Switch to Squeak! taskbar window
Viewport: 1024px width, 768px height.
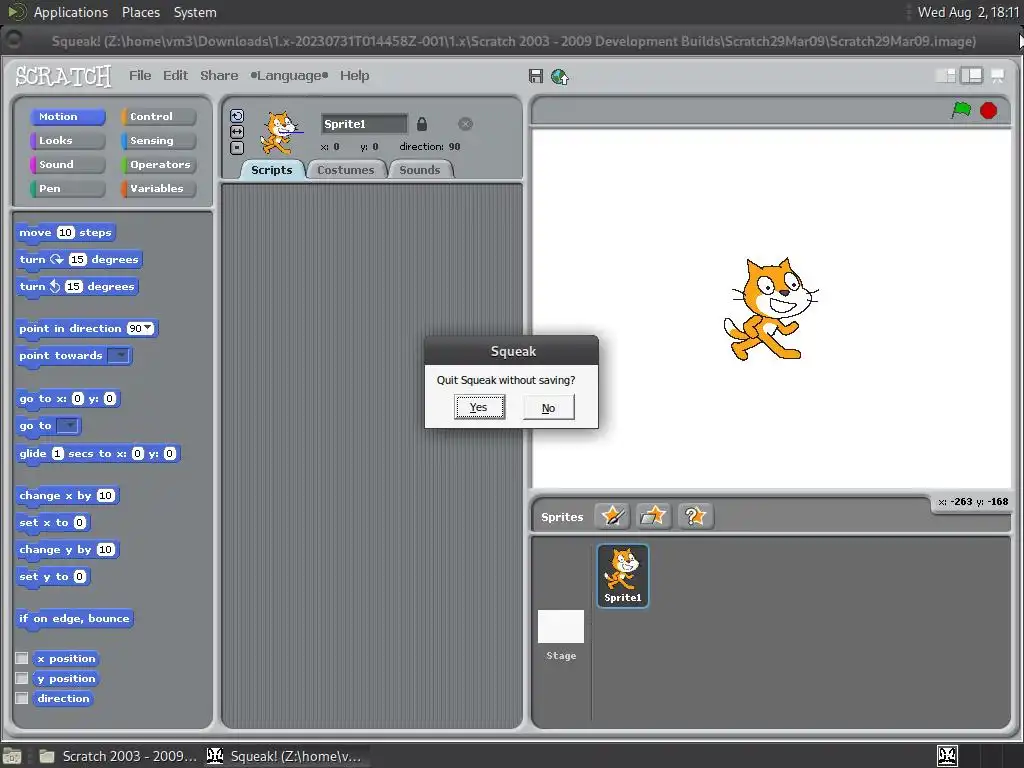[x=285, y=756]
